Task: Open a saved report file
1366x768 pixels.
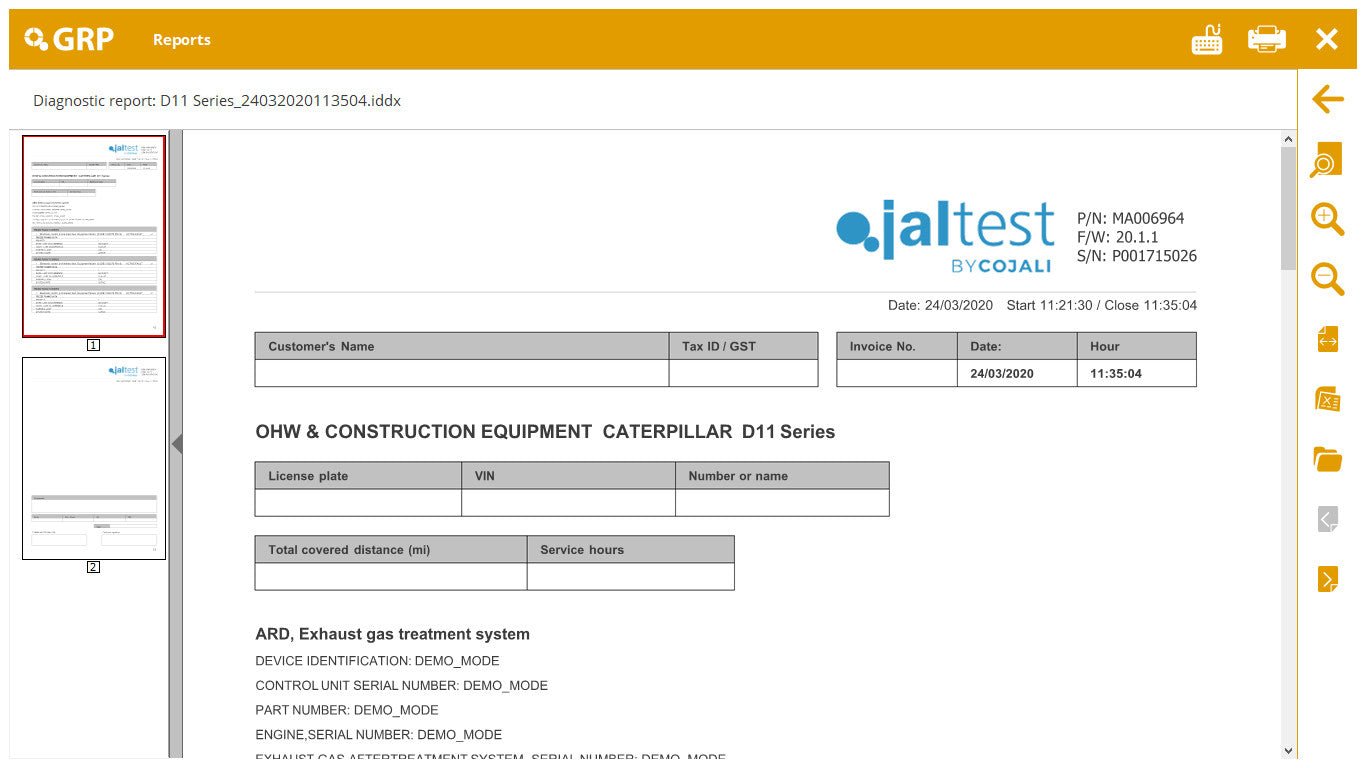Action: (1327, 459)
